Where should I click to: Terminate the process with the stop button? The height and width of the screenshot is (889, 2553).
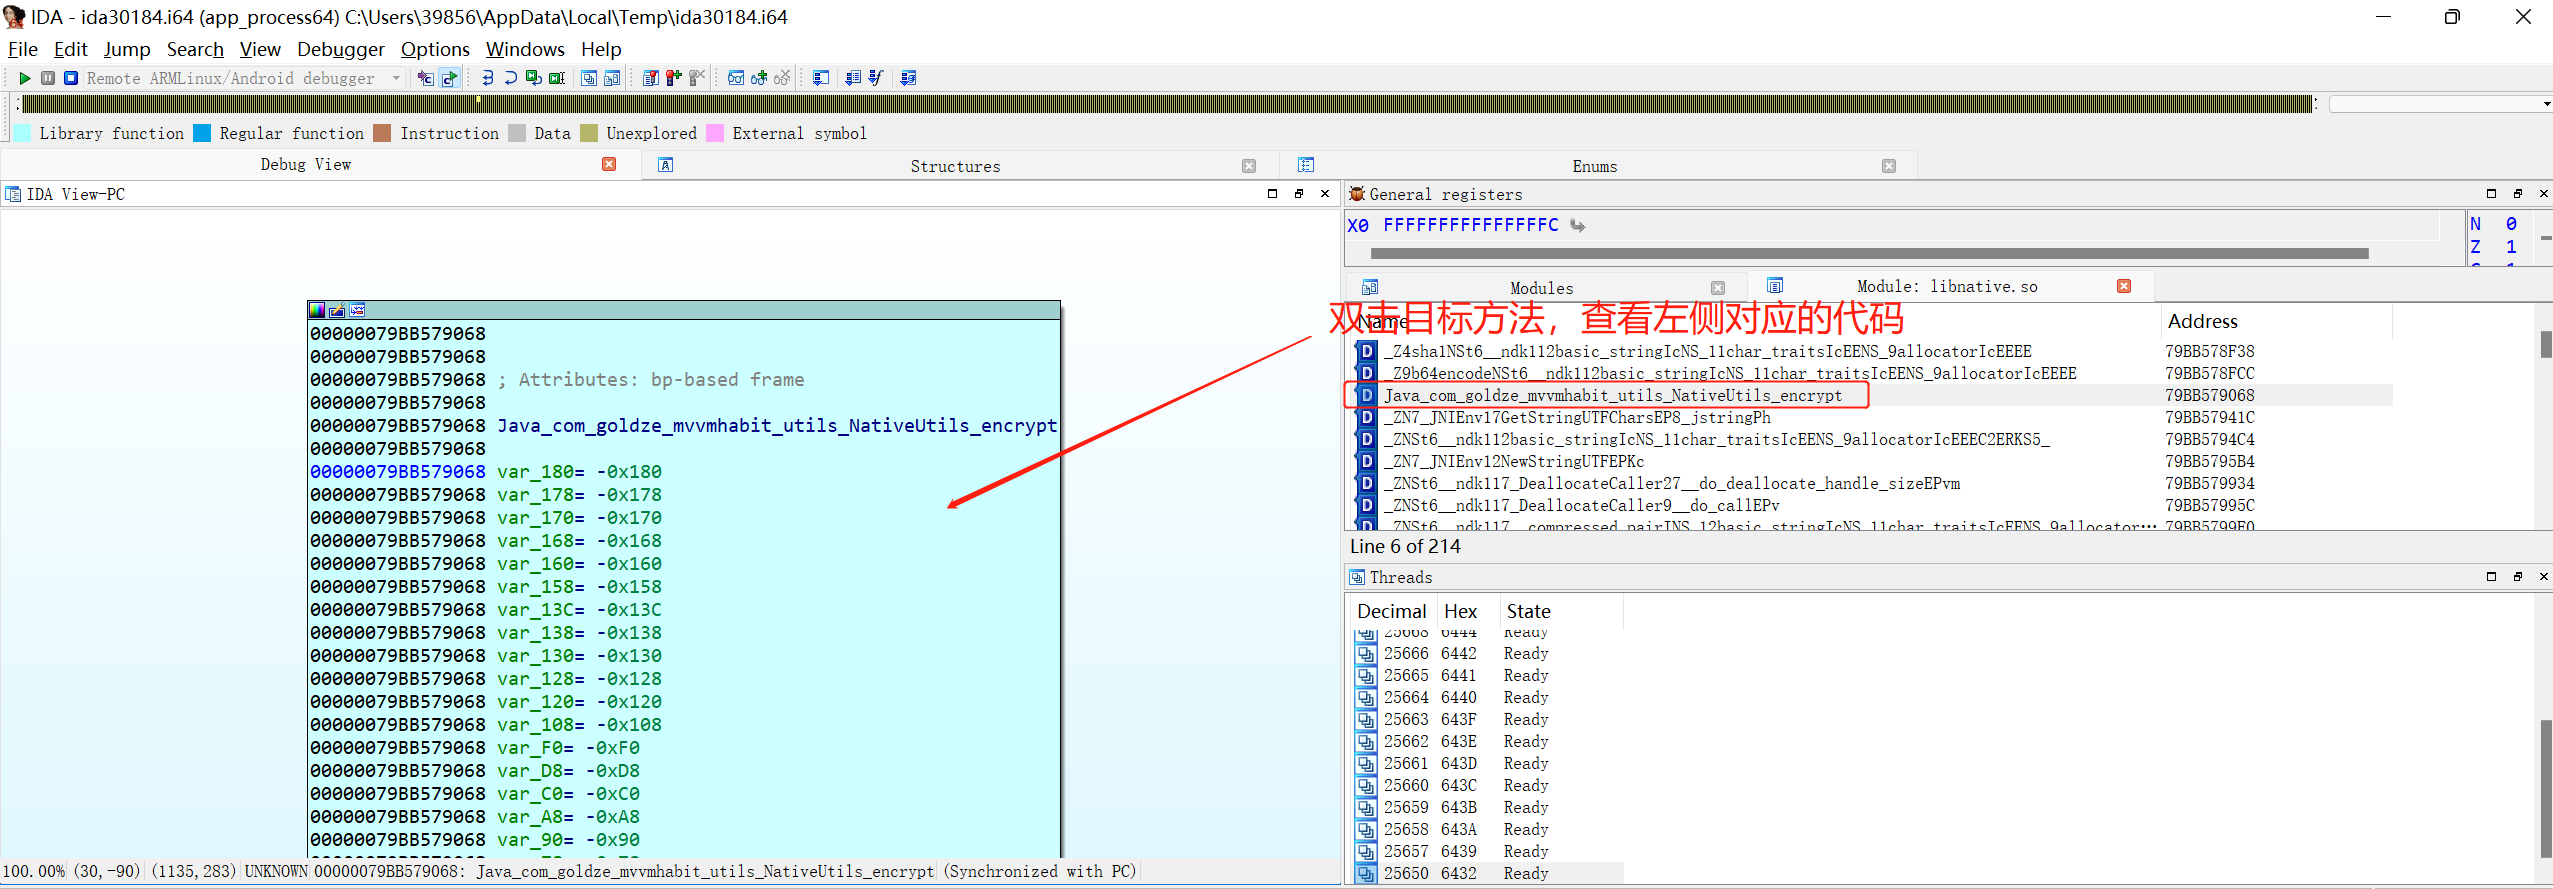[71, 78]
